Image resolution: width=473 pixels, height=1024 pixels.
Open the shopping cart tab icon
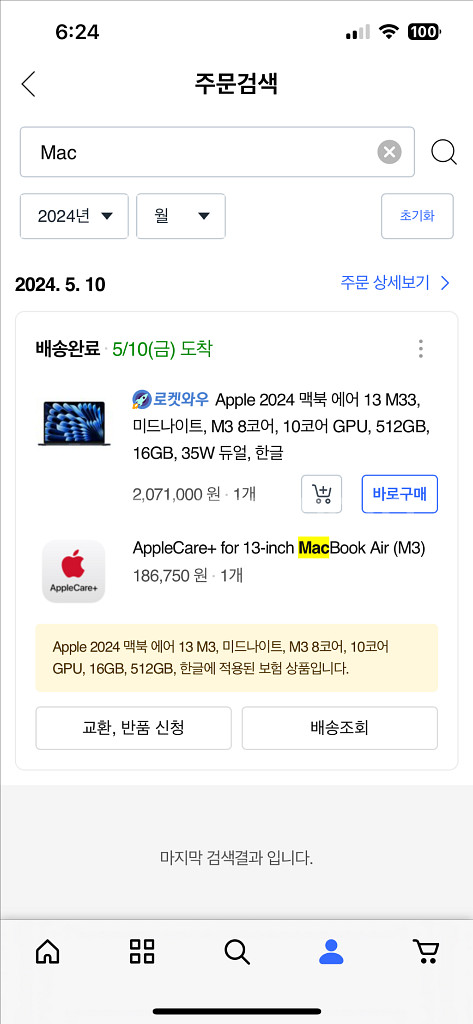click(426, 952)
